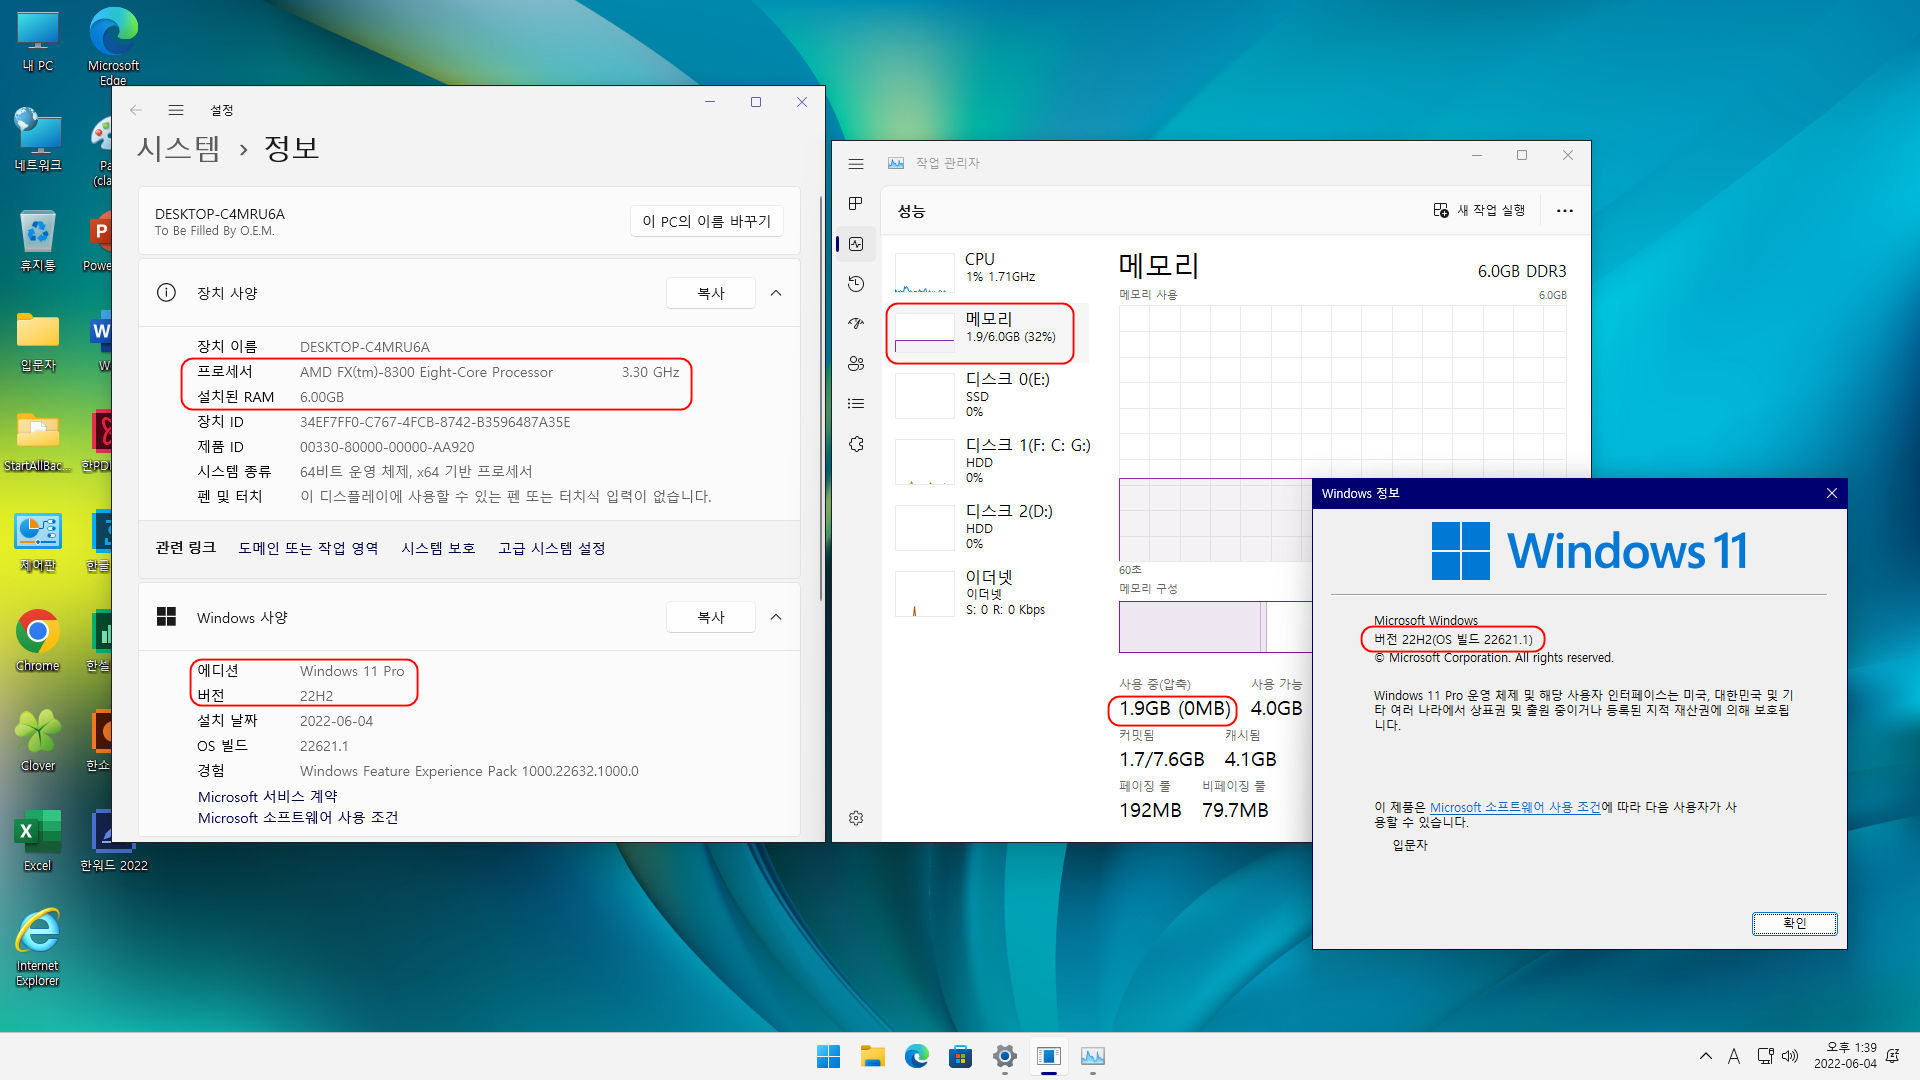Open the clock showing 오후 1:39
The height and width of the screenshot is (1080, 1920).
click(1845, 1056)
